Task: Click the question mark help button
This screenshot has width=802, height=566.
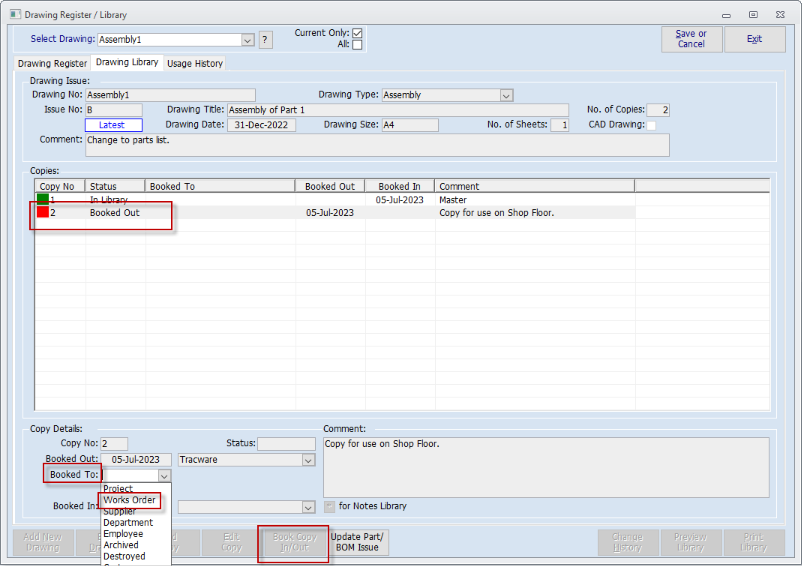Action: 265,40
